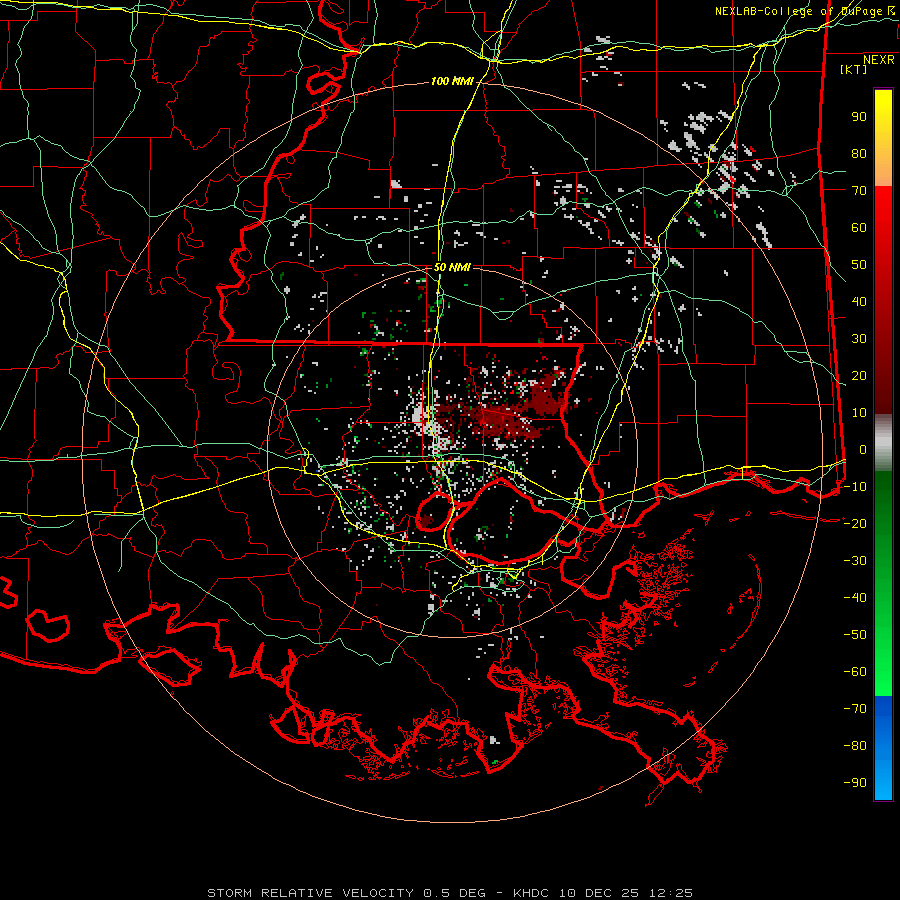The width and height of the screenshot is (900, 900).
Task: Select the 50 NMI range ring label
Action: [452, 267]
